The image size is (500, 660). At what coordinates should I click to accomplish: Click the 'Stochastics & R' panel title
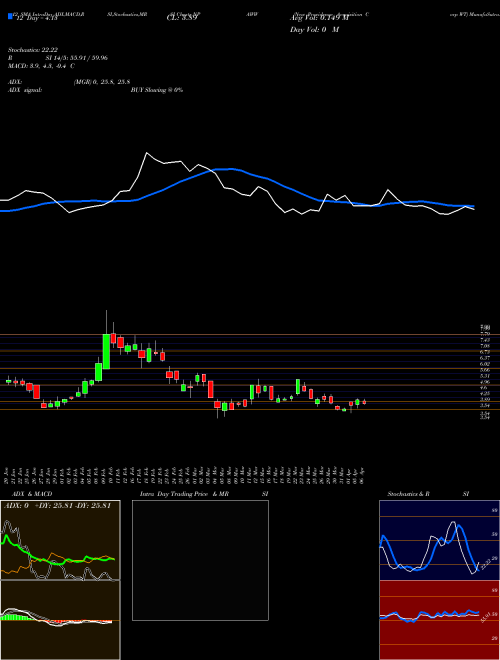tap(410, 494)
